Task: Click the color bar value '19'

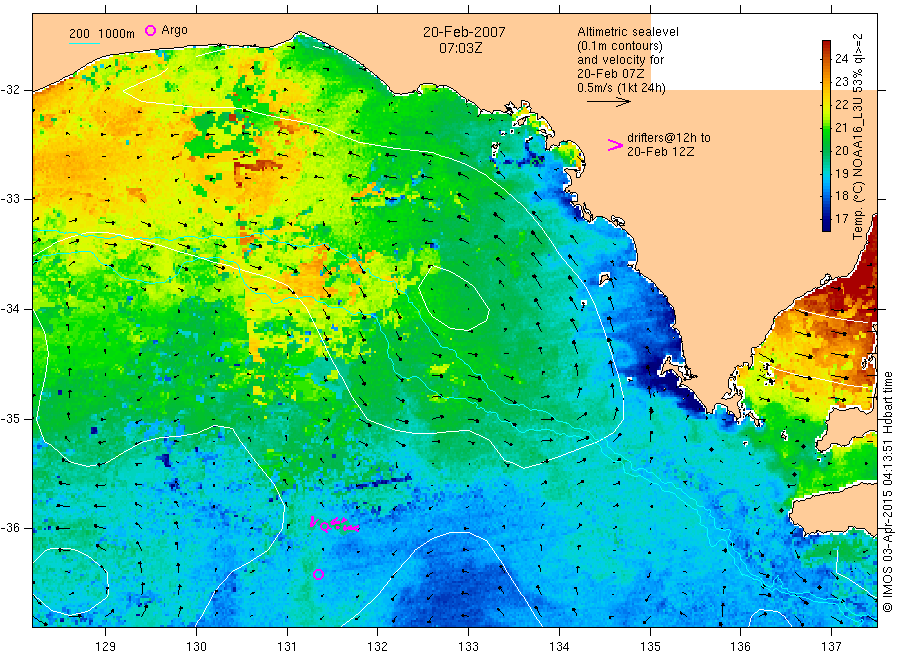Action: (841, 173)
